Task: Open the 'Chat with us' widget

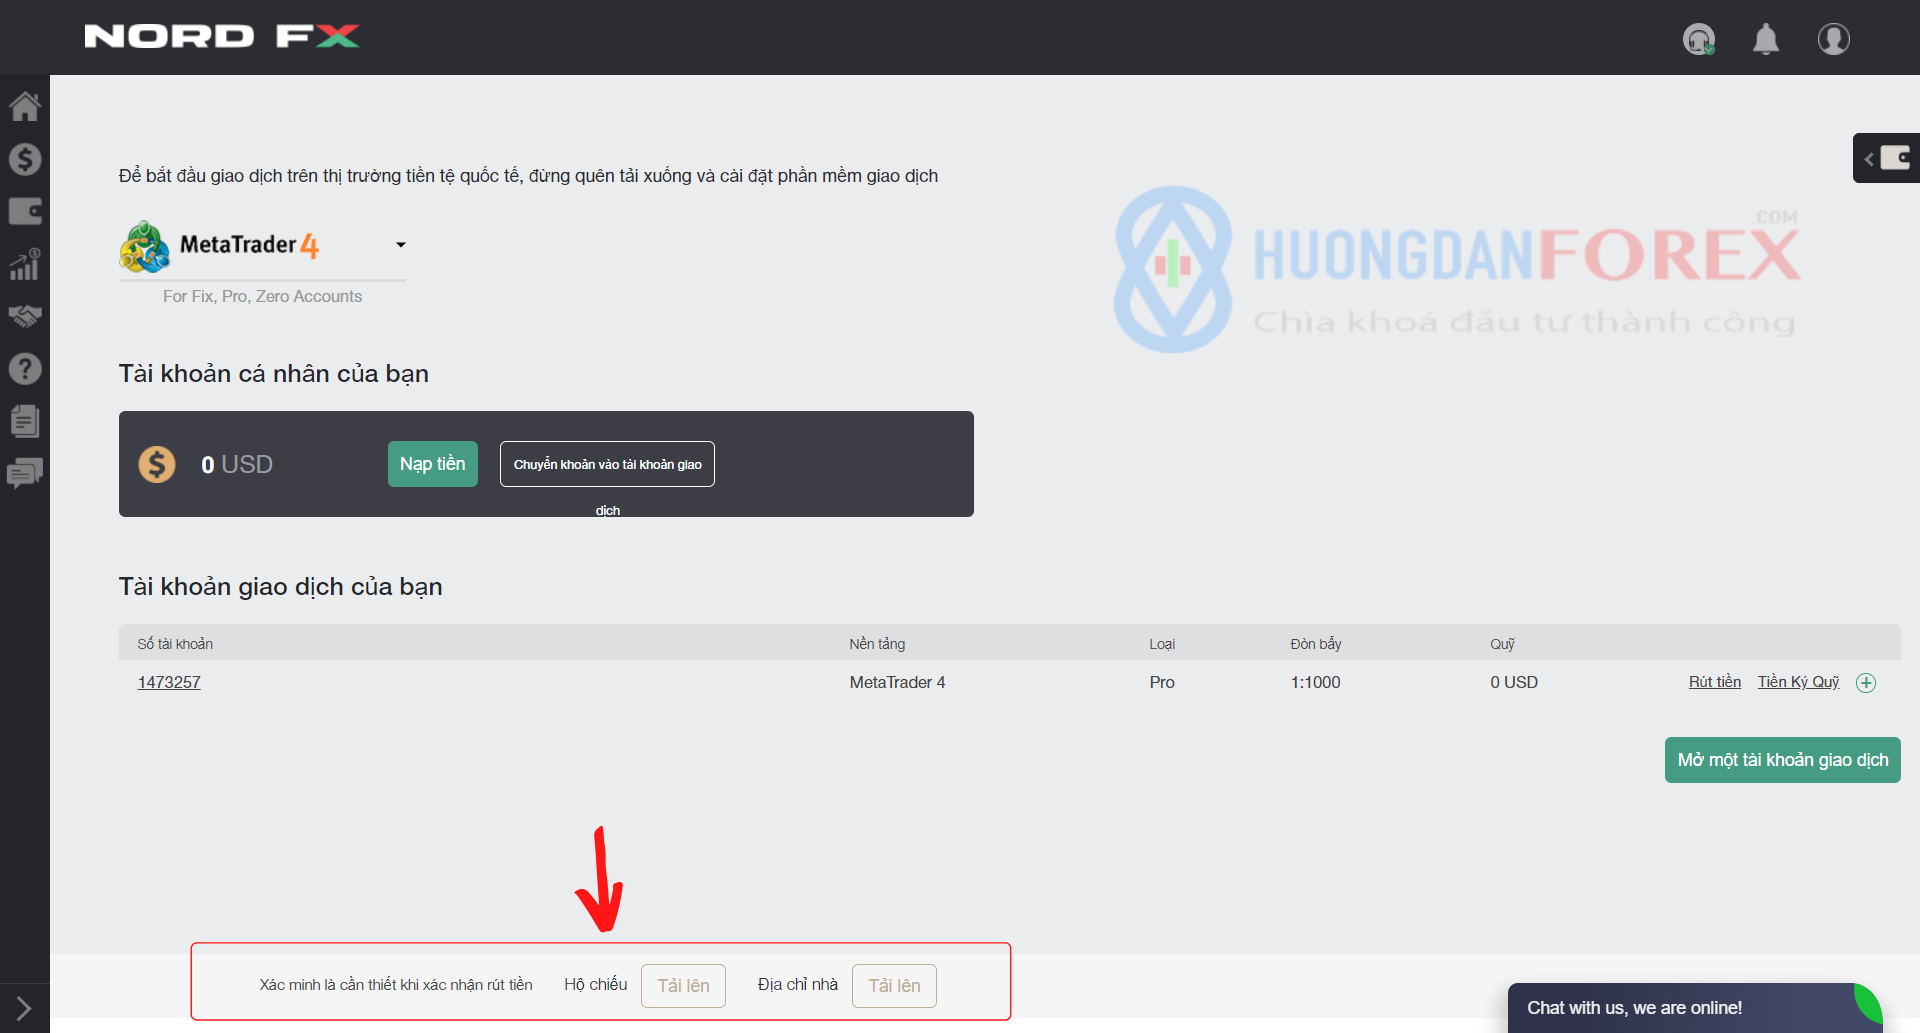Action: (1695, 1008)
